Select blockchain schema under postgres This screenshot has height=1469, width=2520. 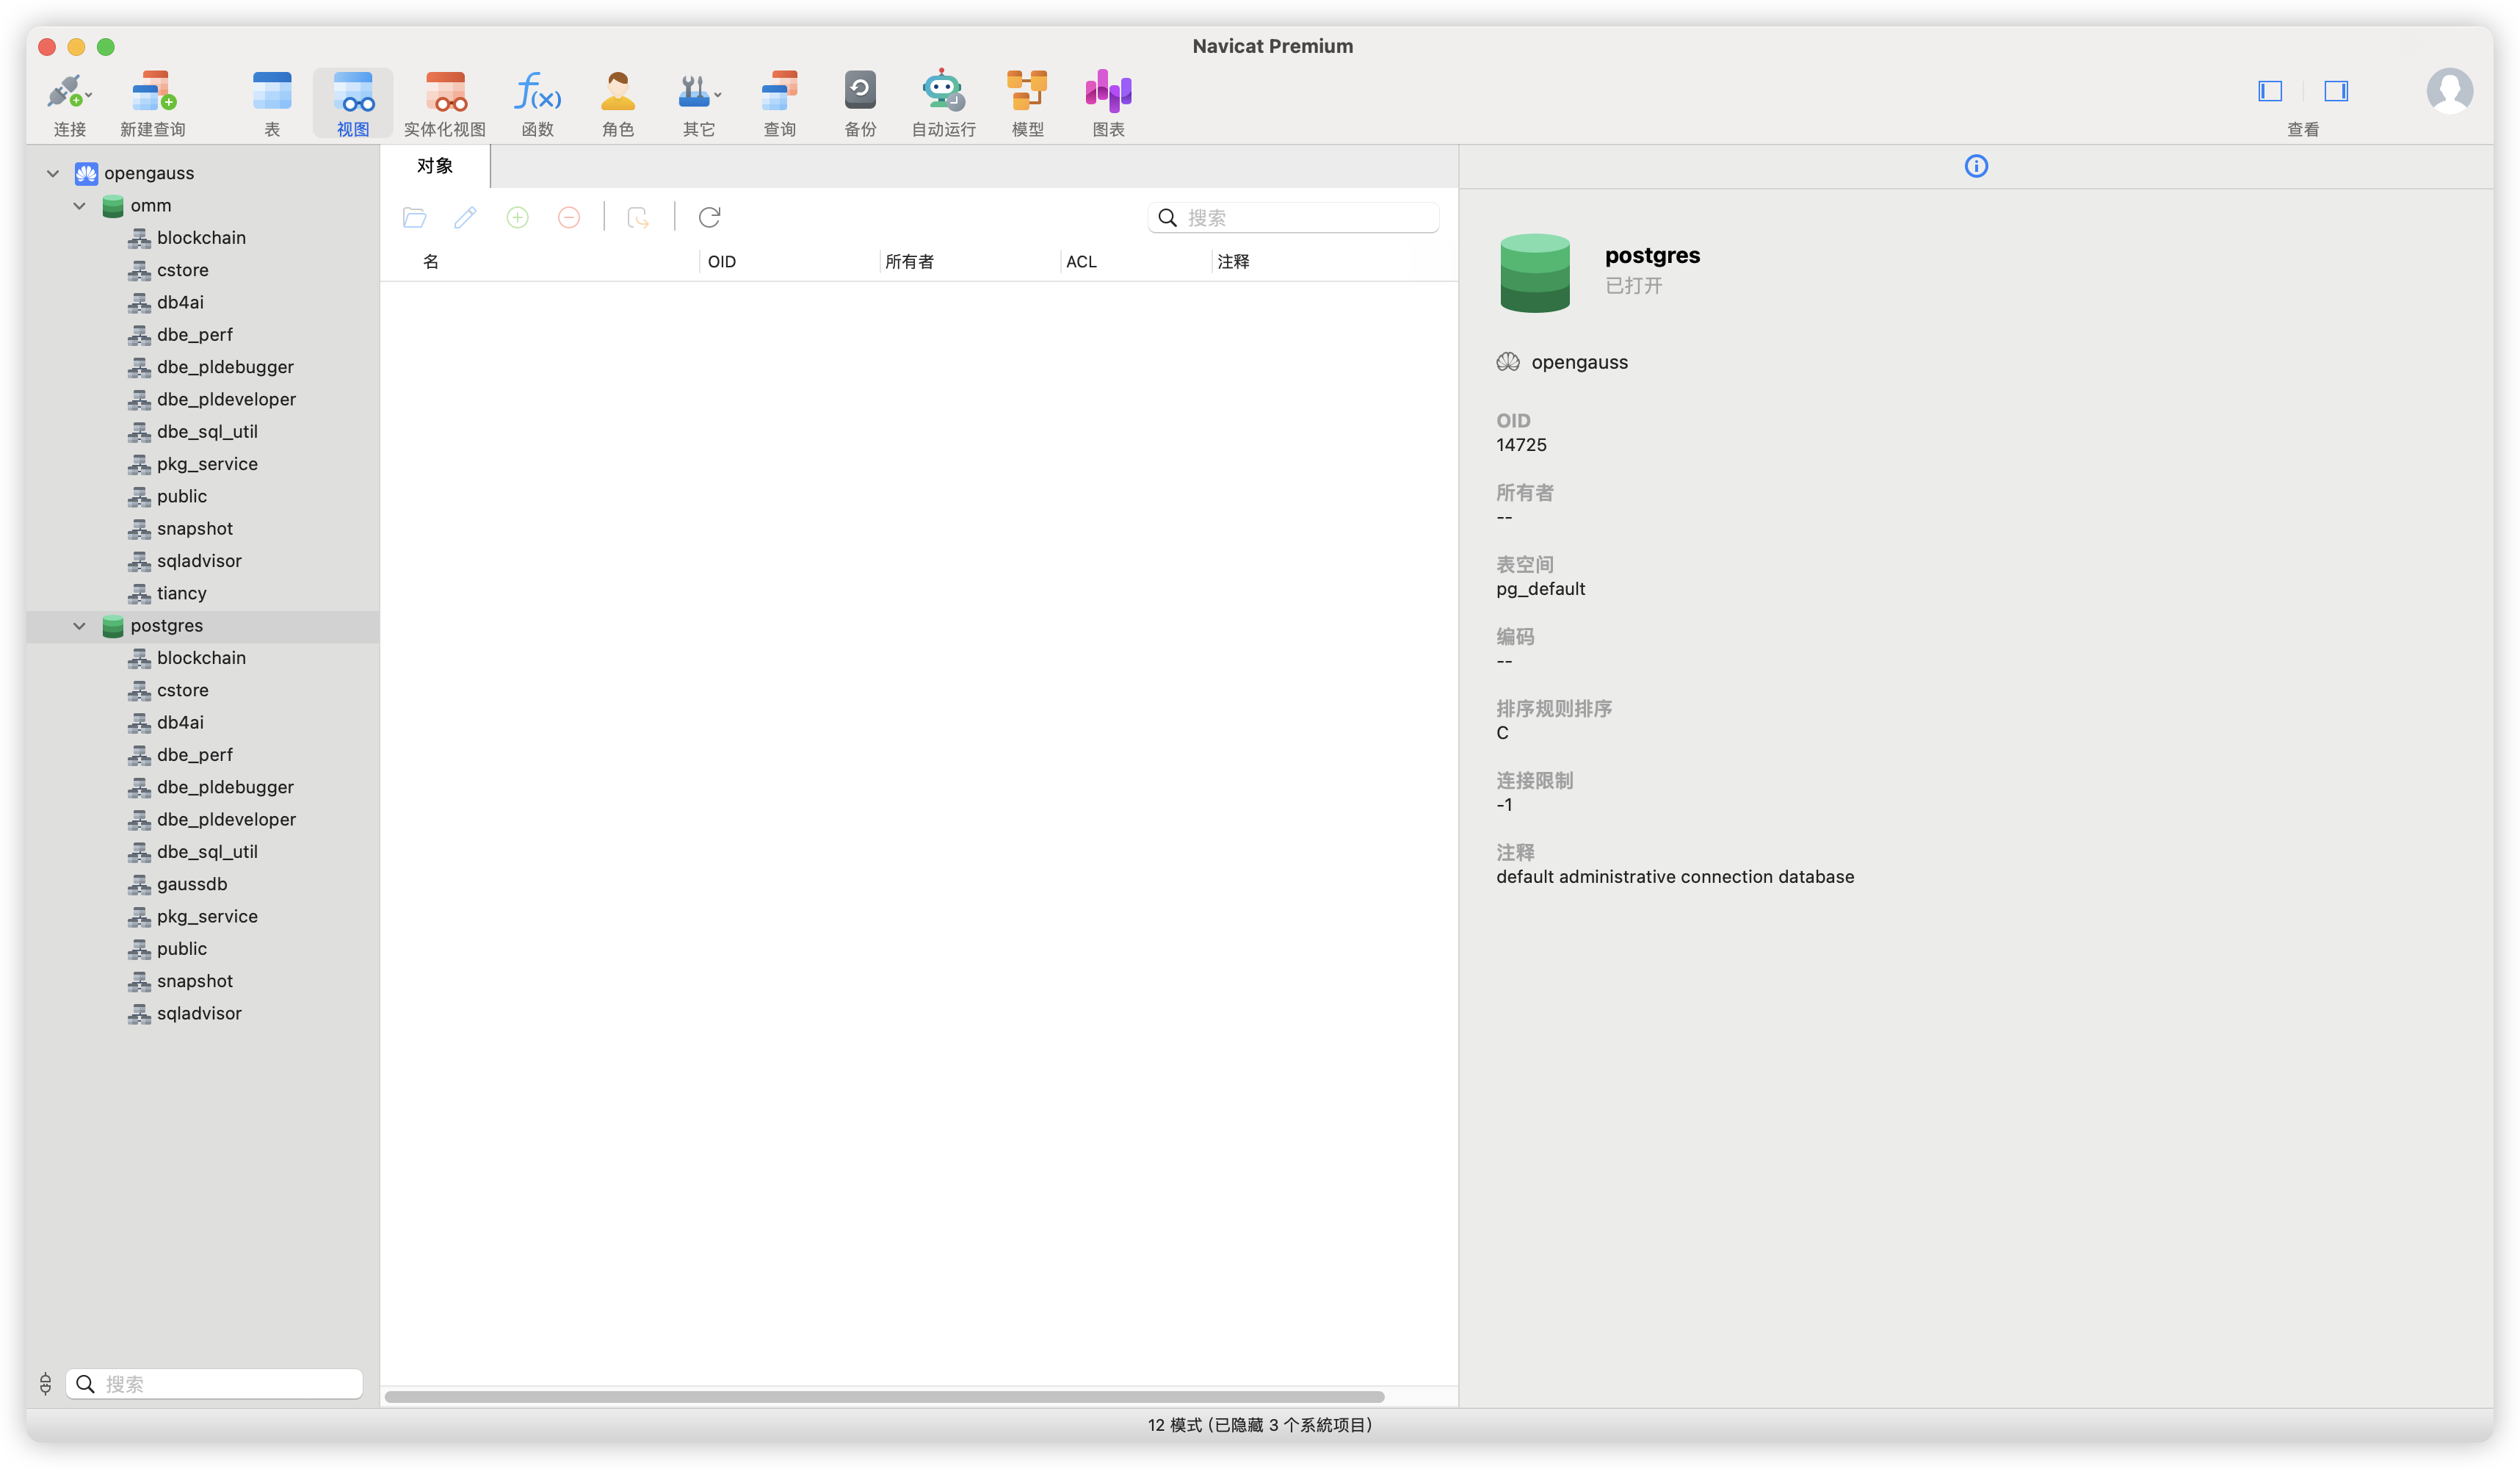pyautogui.click(x=200, y=657)
